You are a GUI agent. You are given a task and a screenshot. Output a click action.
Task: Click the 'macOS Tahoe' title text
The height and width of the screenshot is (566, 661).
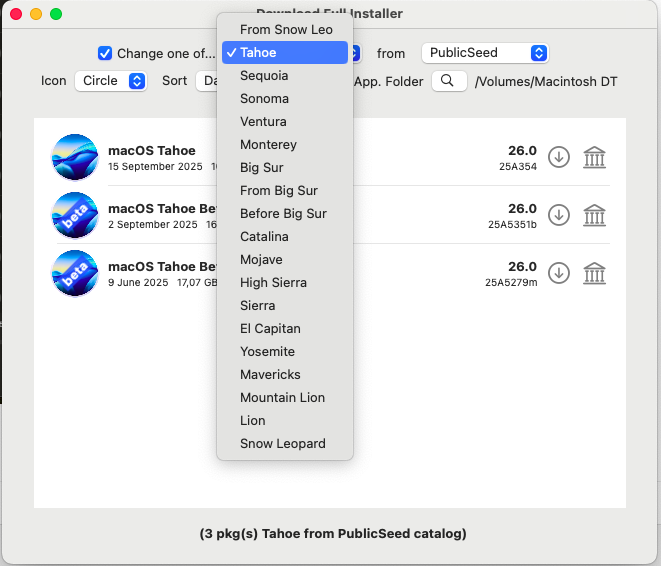pos(152,150)
